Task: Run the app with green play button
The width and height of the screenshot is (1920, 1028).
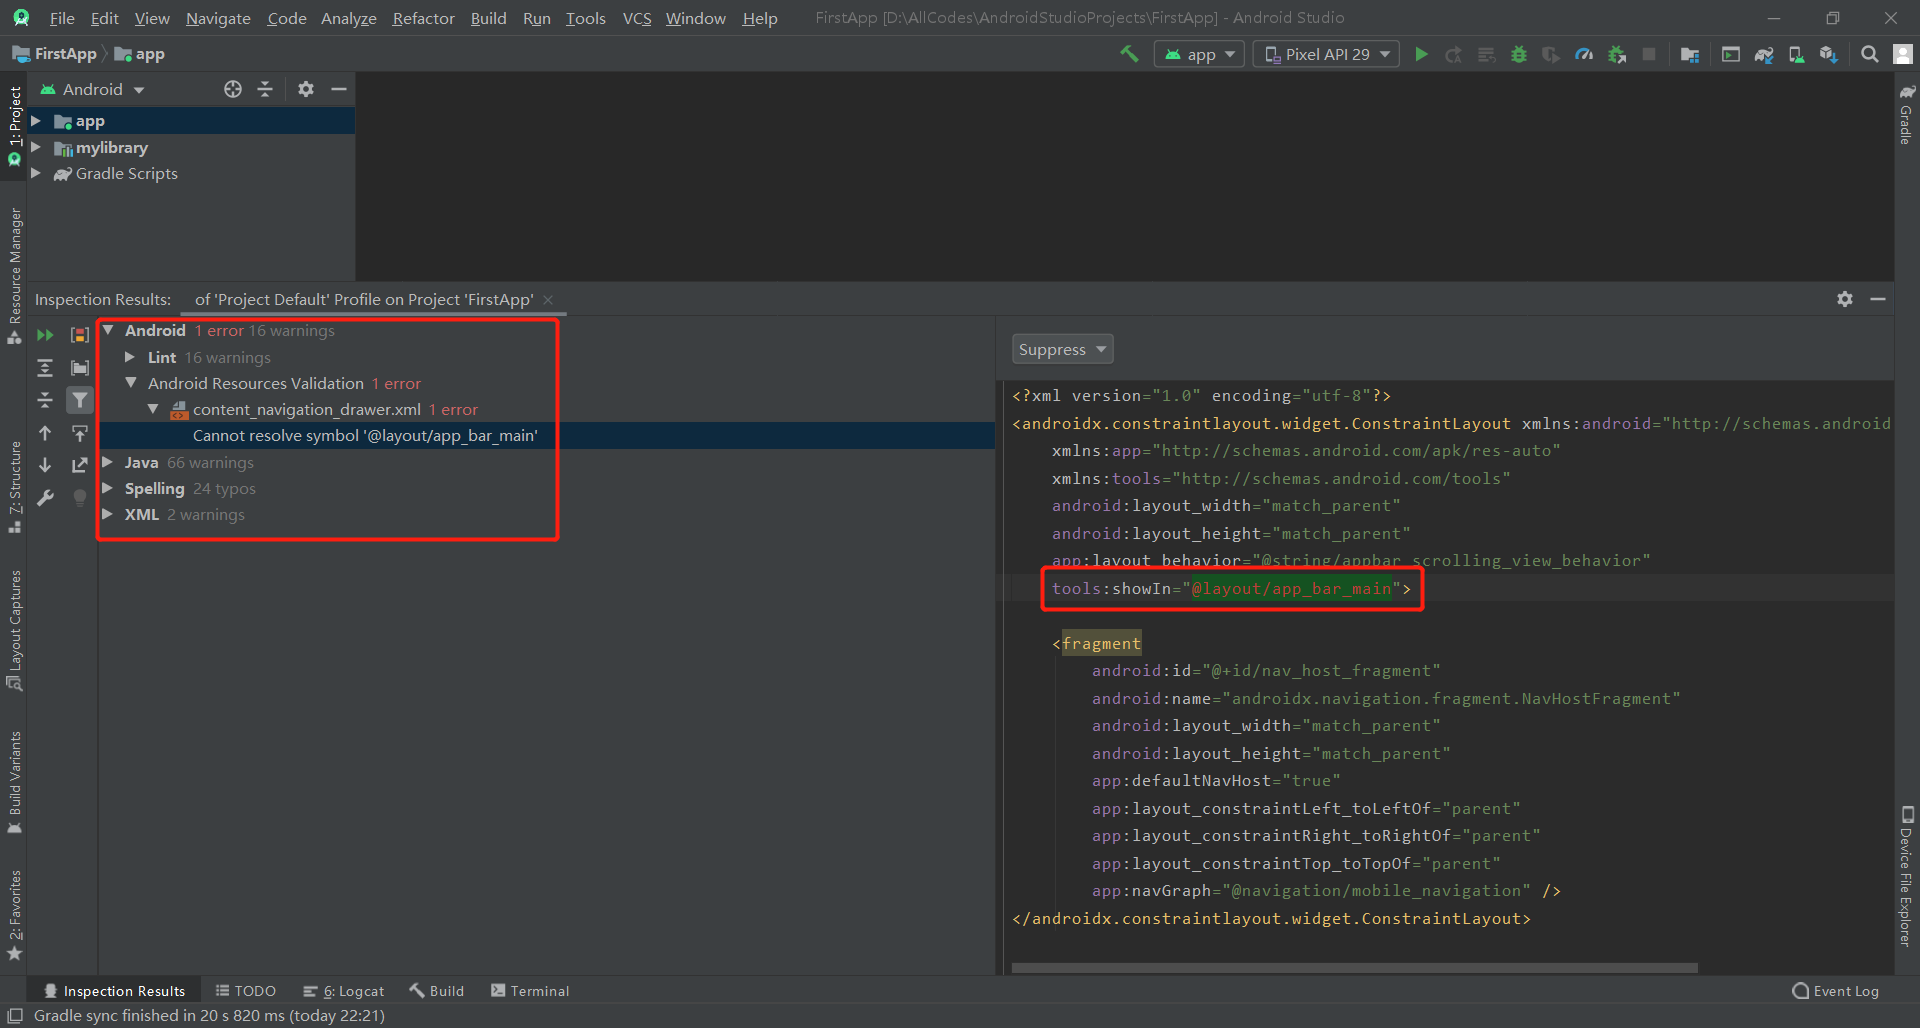Action: tap(1421, 54)
